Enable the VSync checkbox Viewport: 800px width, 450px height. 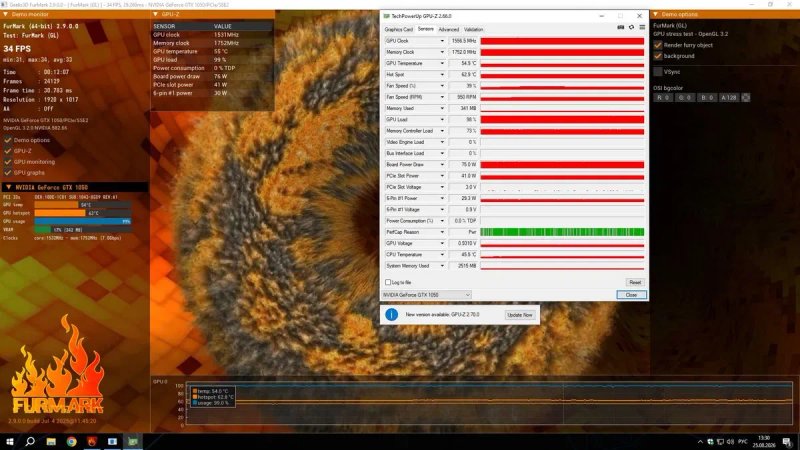coord(658,72)
